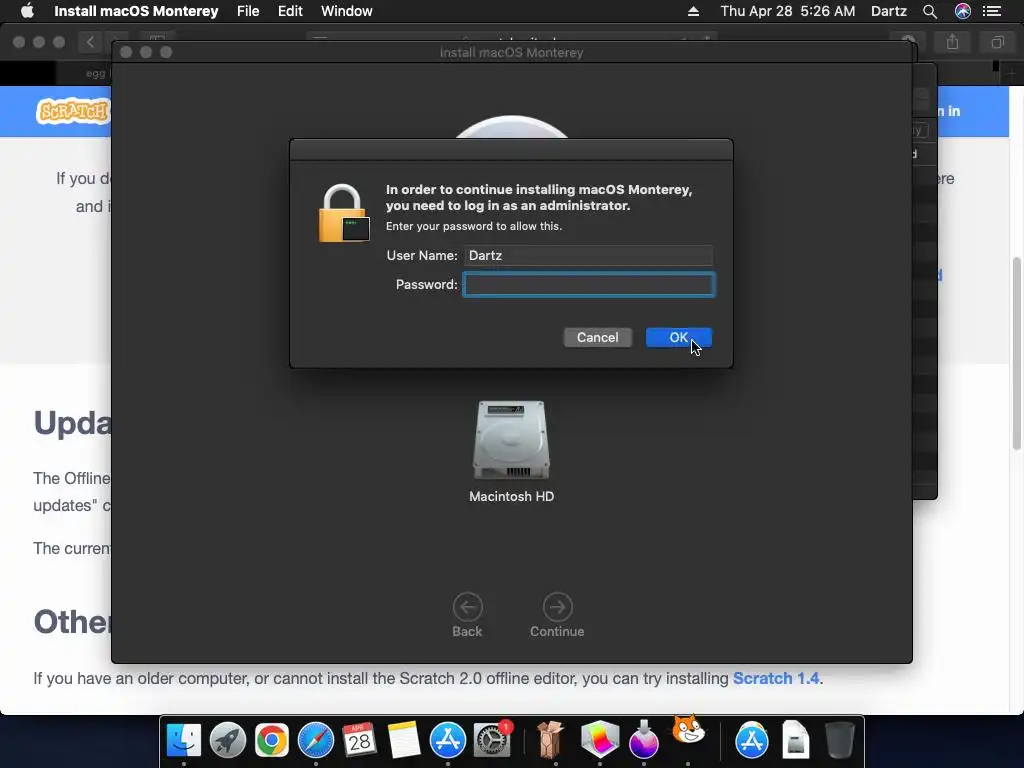Open Notes icon in the Dock
The image size is (1024, 768).
pyautogui.click(x=404, y=741)
